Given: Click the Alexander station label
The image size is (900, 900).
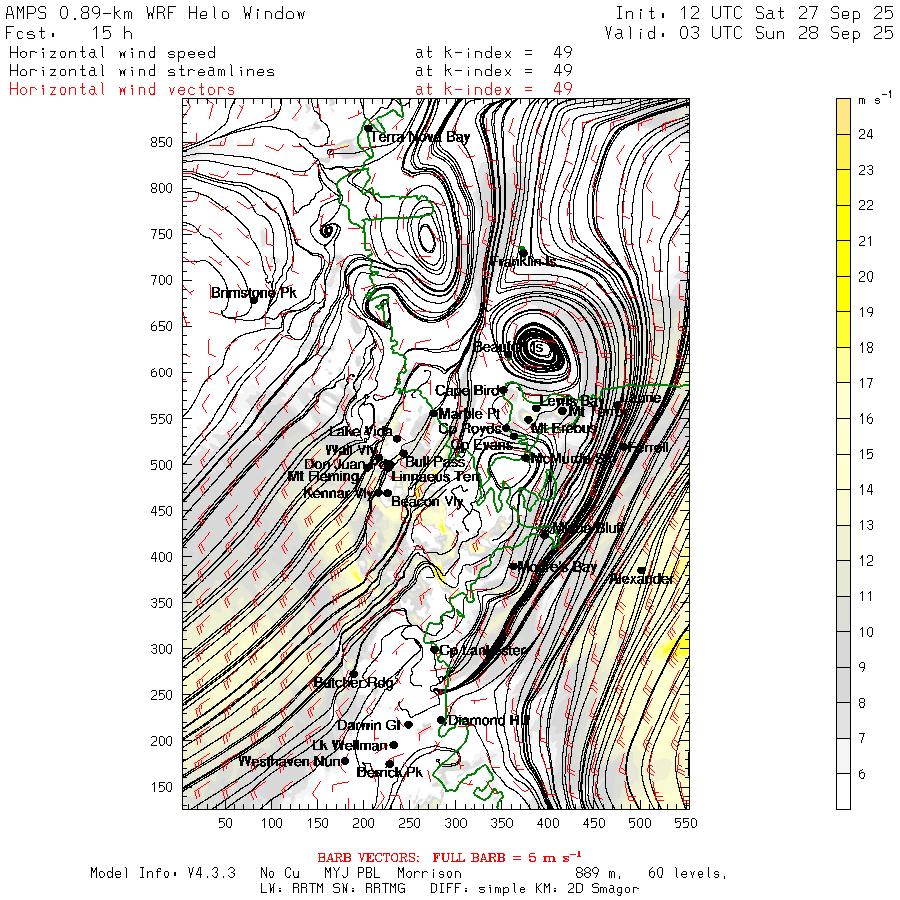Looking at the screenshot, I should pos(641,579).
